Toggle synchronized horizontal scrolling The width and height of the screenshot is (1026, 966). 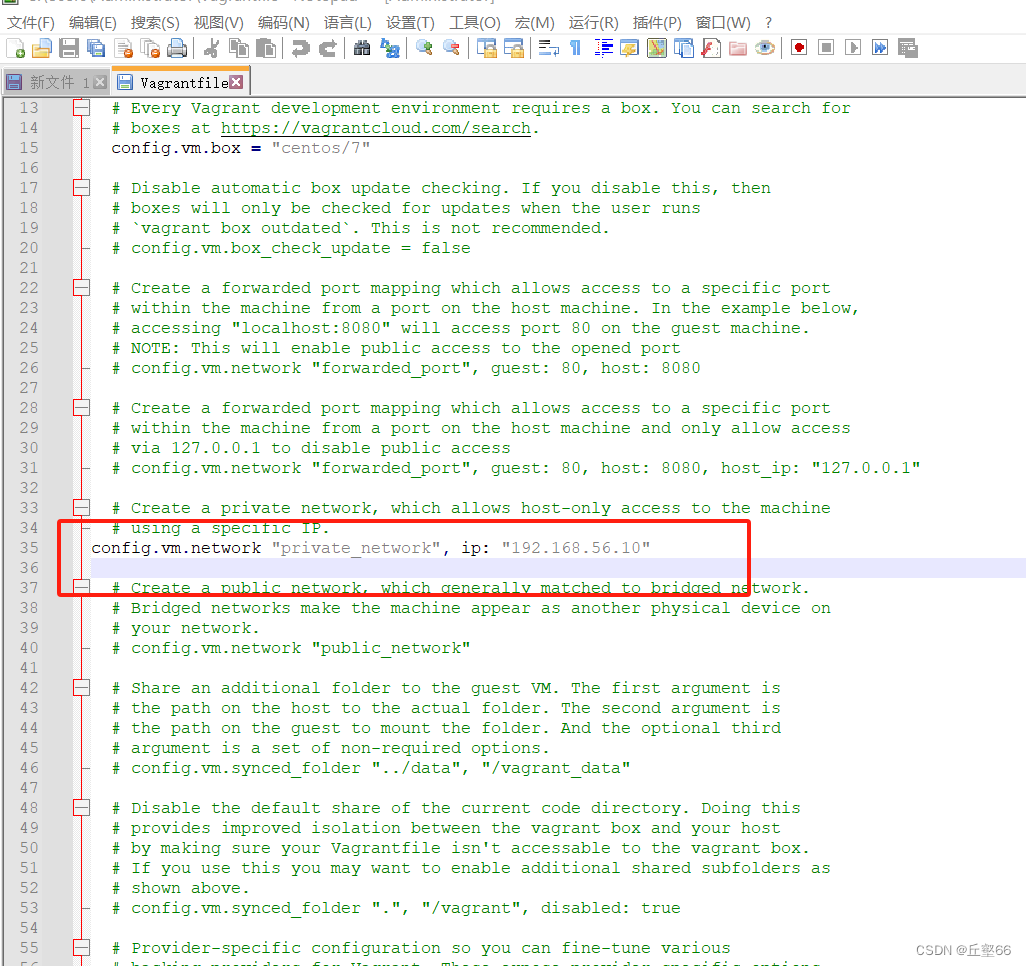point(514,48)
